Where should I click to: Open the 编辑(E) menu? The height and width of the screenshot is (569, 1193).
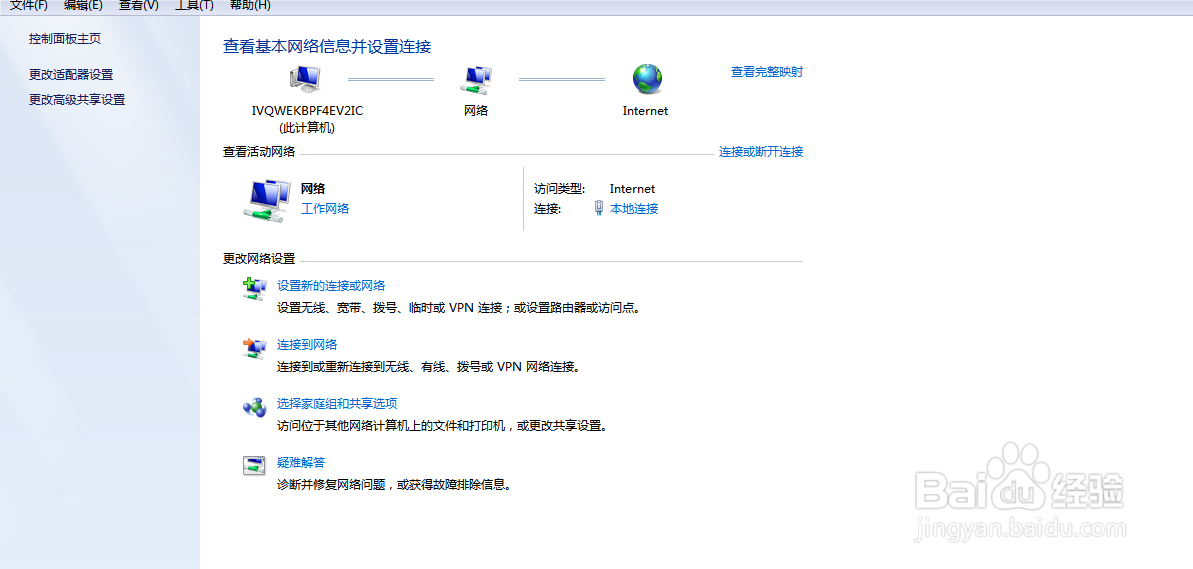pos(84,5)
